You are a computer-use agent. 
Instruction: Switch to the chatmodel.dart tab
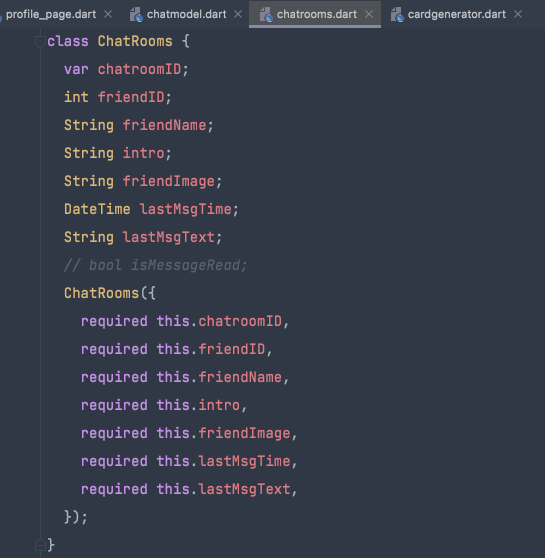point(186,14)
